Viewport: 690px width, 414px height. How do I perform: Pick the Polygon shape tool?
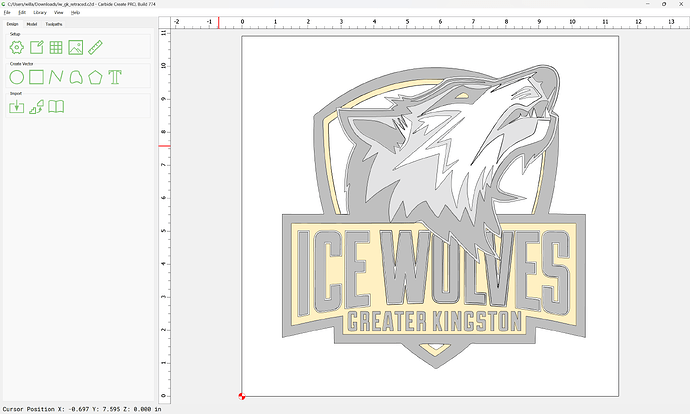(95, 77)
